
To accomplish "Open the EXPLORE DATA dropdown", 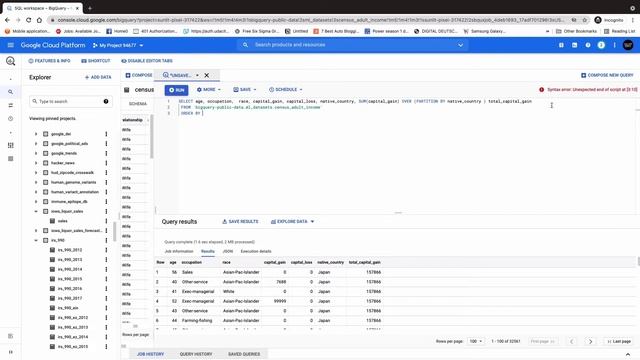I will [292, 222].
